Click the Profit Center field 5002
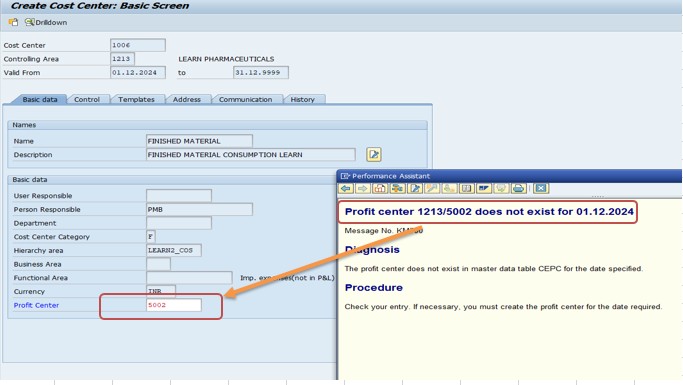 pos(174,305)
